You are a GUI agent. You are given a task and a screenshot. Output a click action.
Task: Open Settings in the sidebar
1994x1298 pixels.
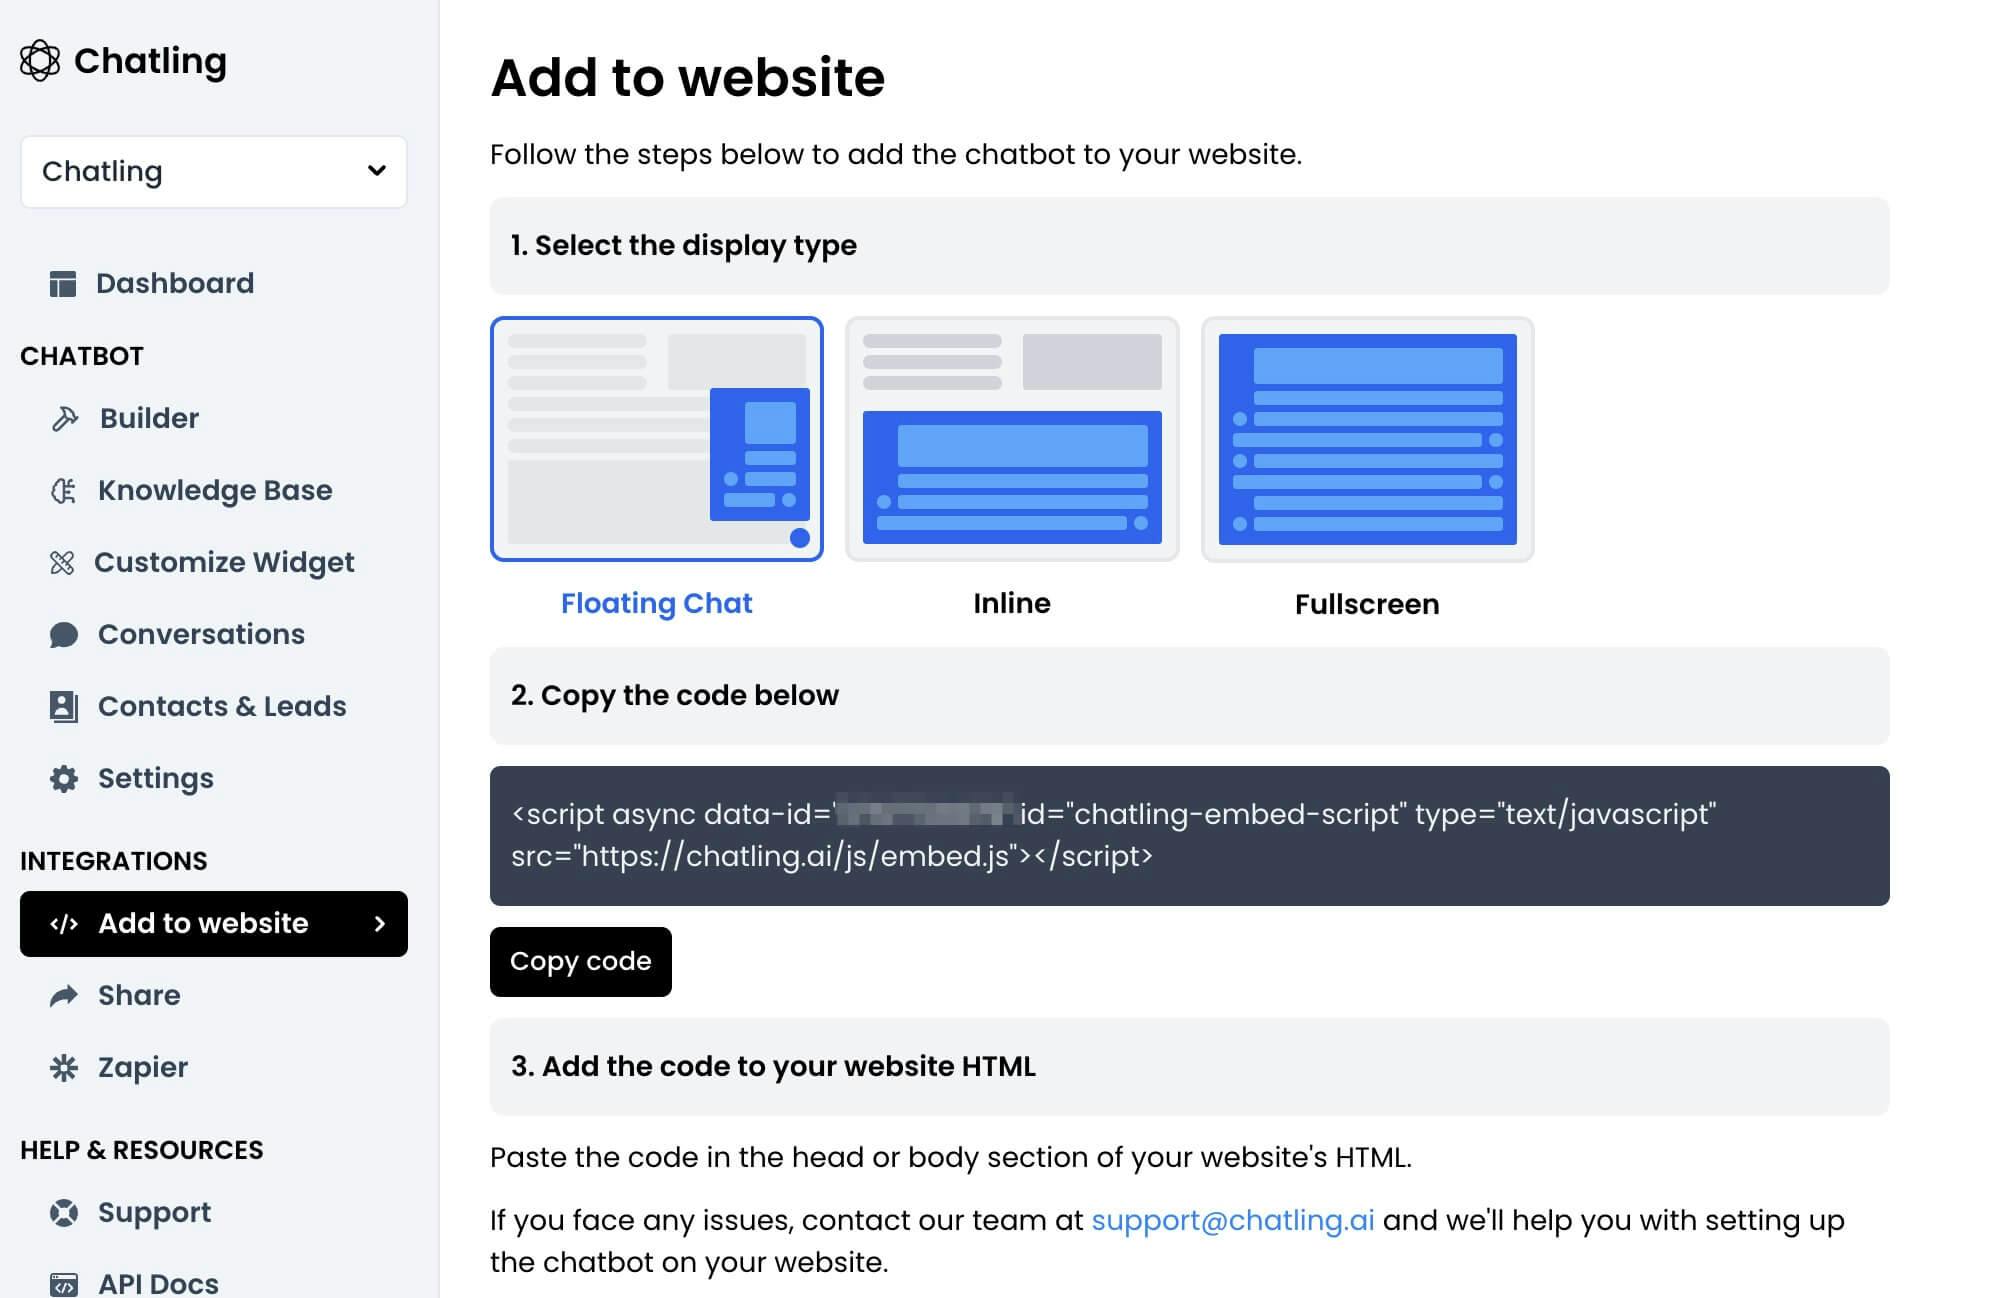point(156,779)
